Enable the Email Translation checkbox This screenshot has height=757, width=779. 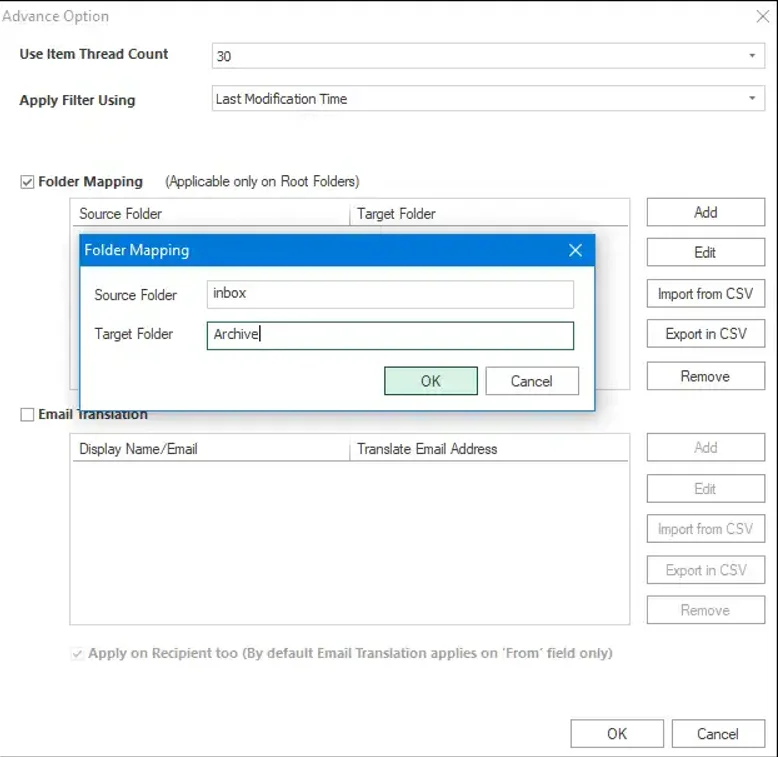[27, 414]
